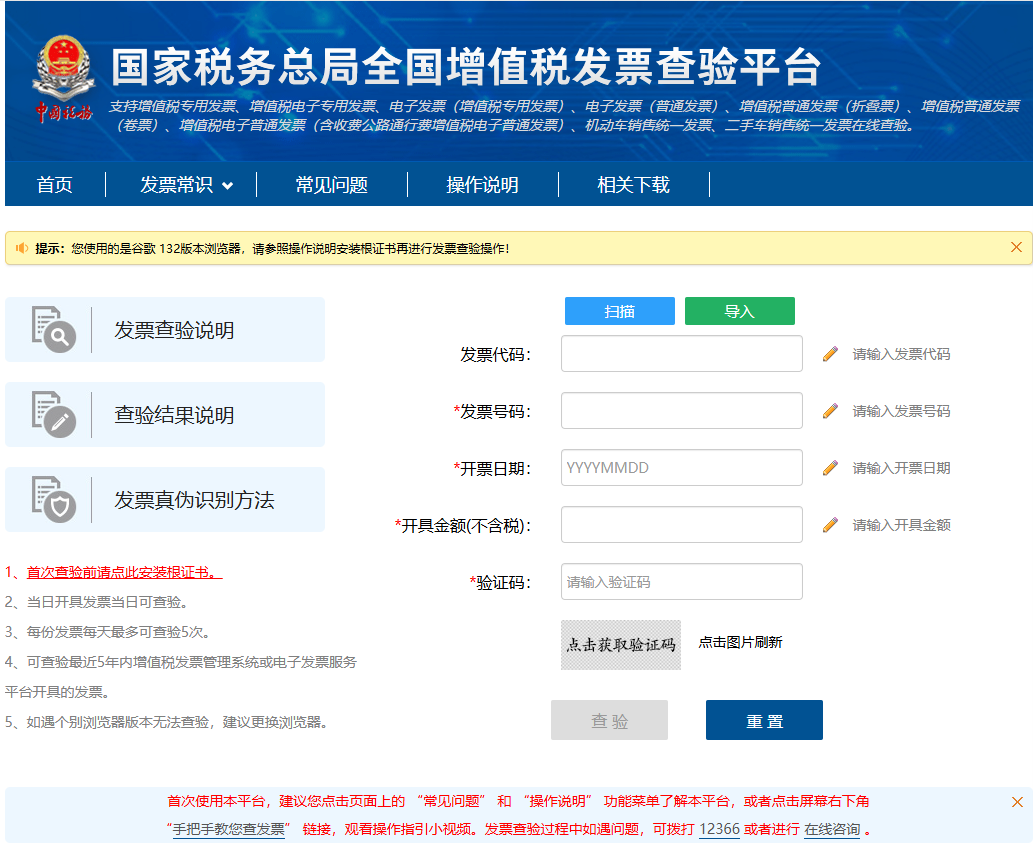The width and height of the screenshot is (1033, 850).
Task: Click the pencil icon beside 请输入开票日期
Action: 830,468
